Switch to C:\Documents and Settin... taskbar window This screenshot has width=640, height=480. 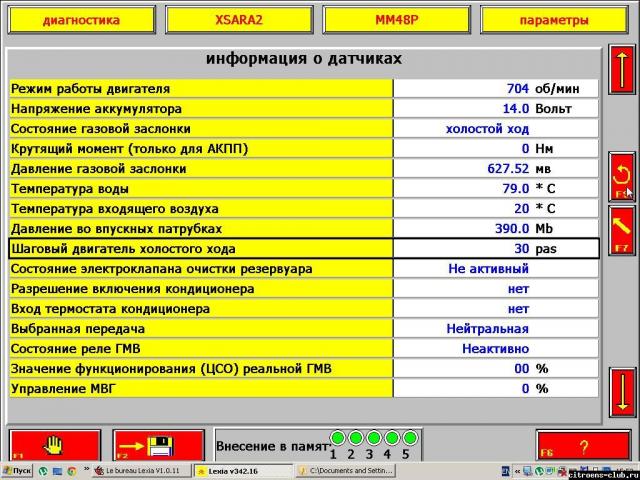pos(344,471)
